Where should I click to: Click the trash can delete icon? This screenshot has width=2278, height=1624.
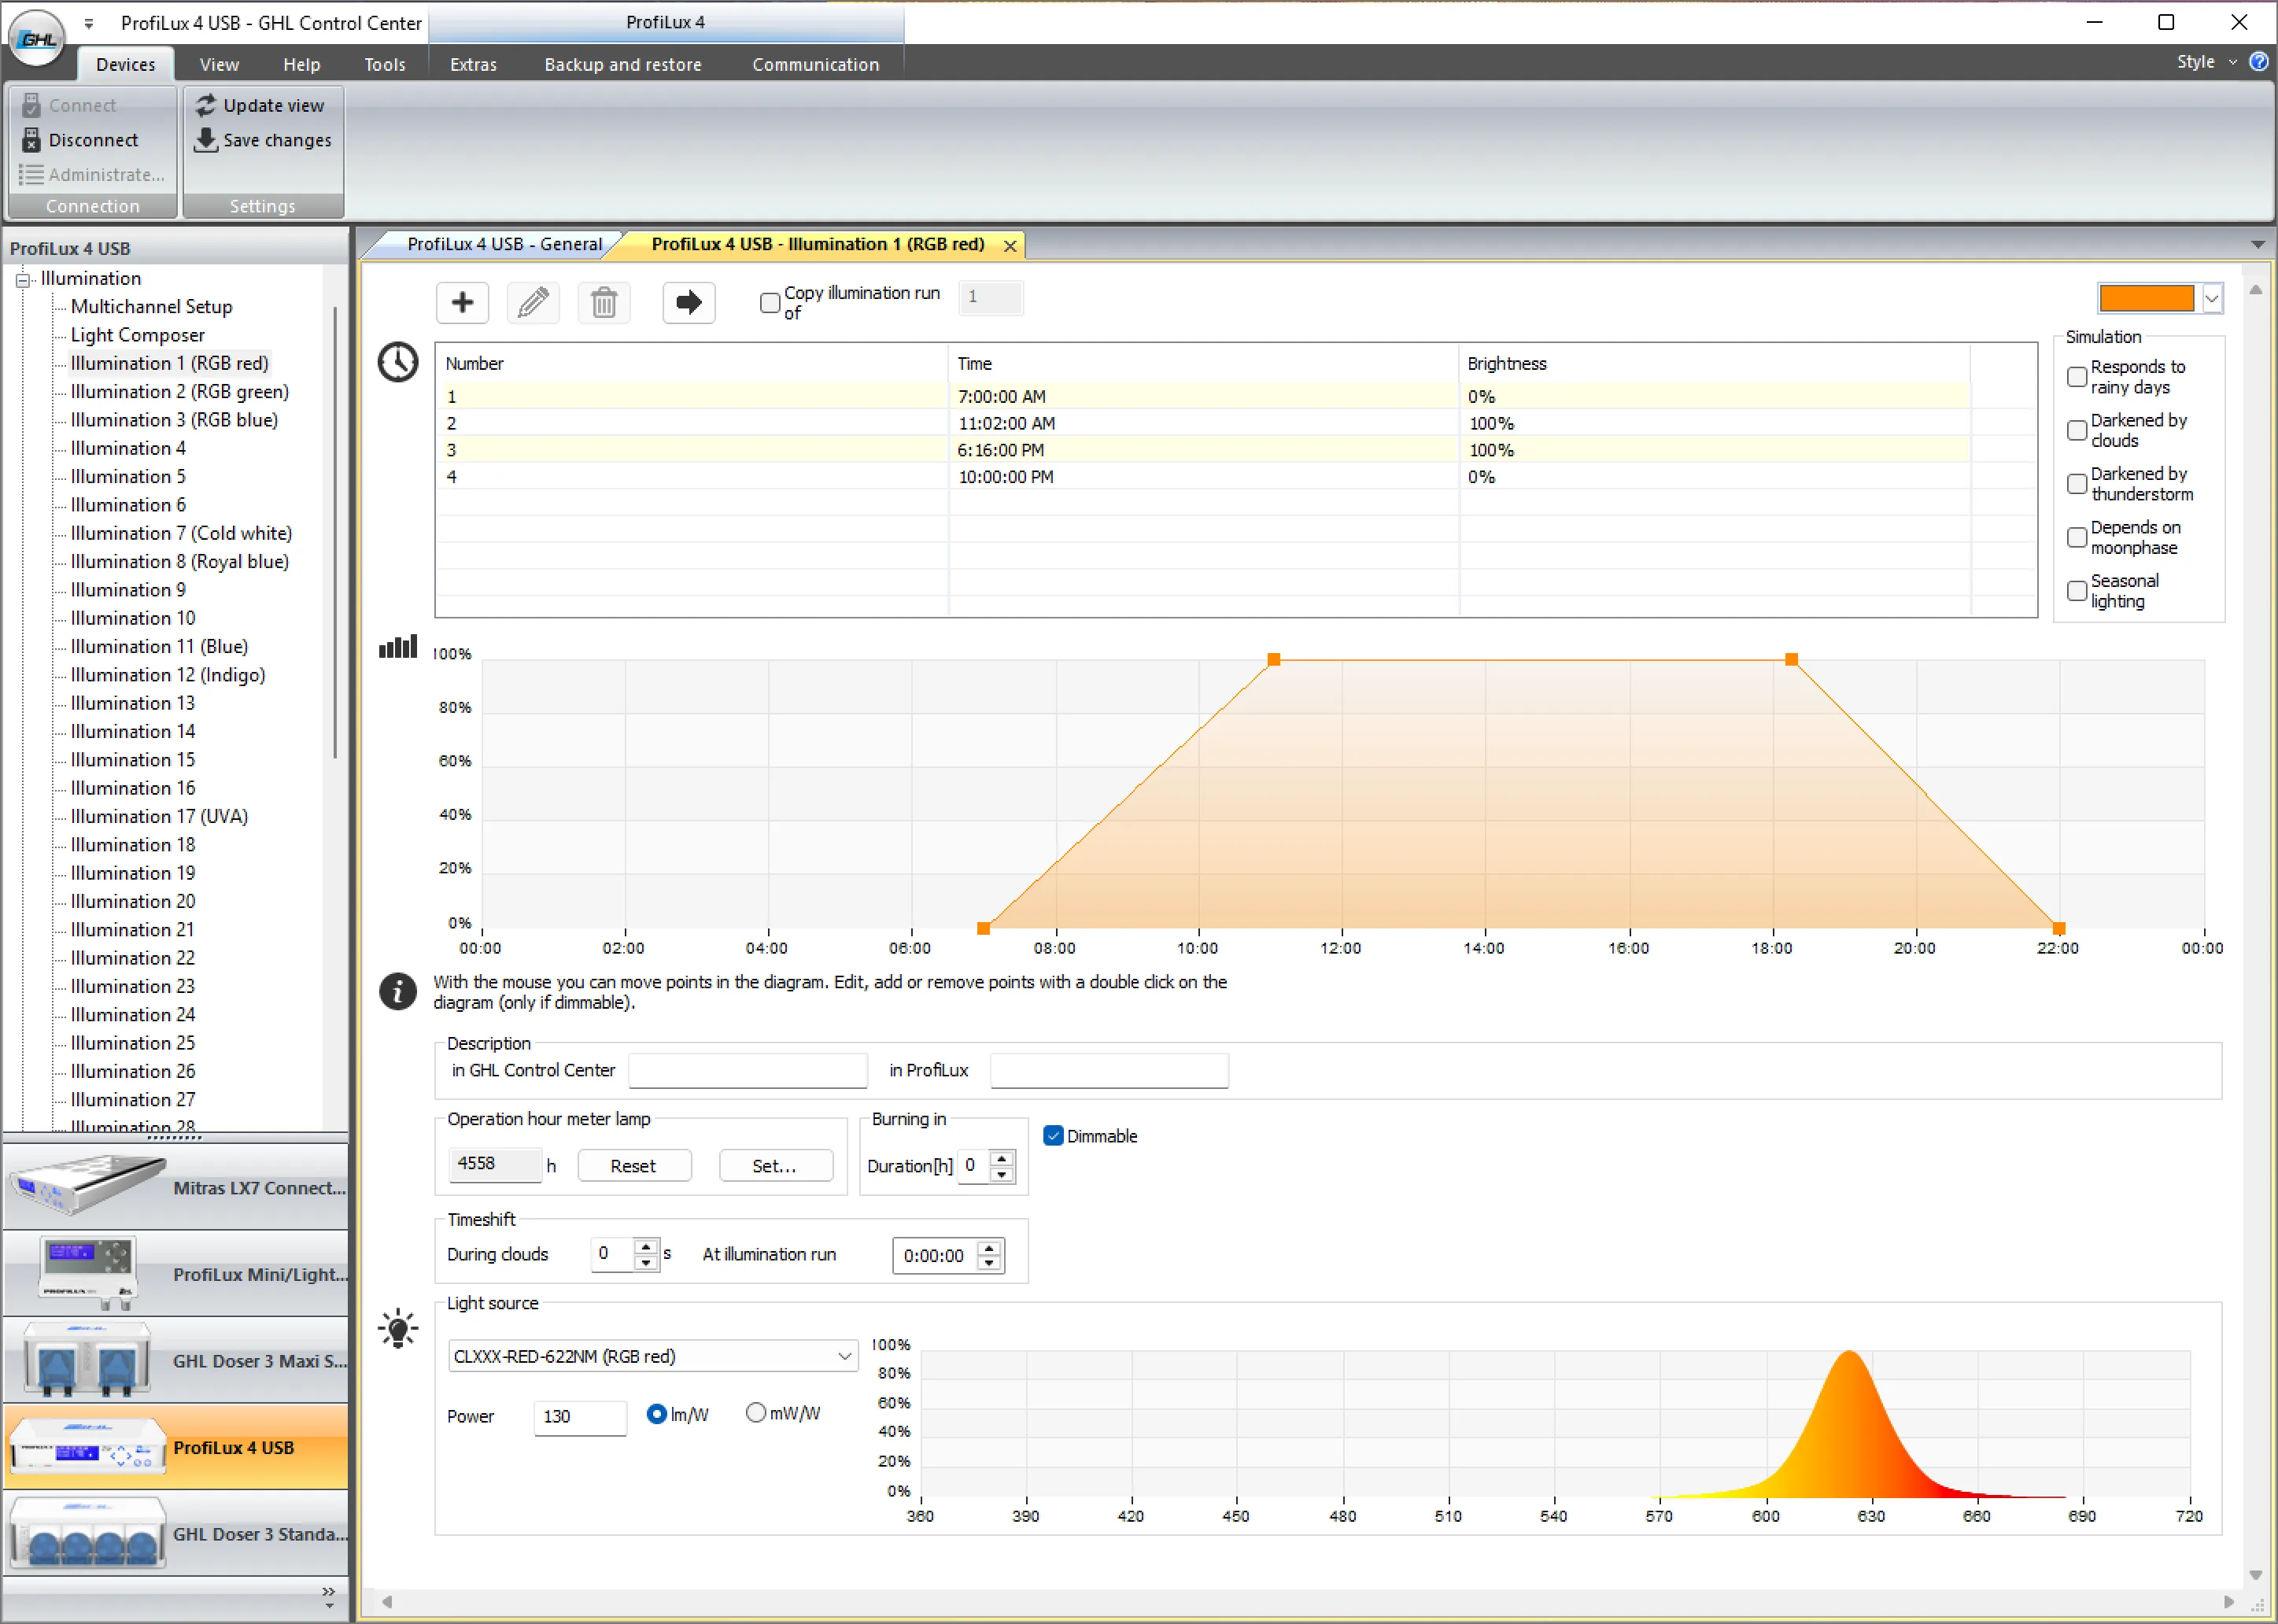click(604, 302)
